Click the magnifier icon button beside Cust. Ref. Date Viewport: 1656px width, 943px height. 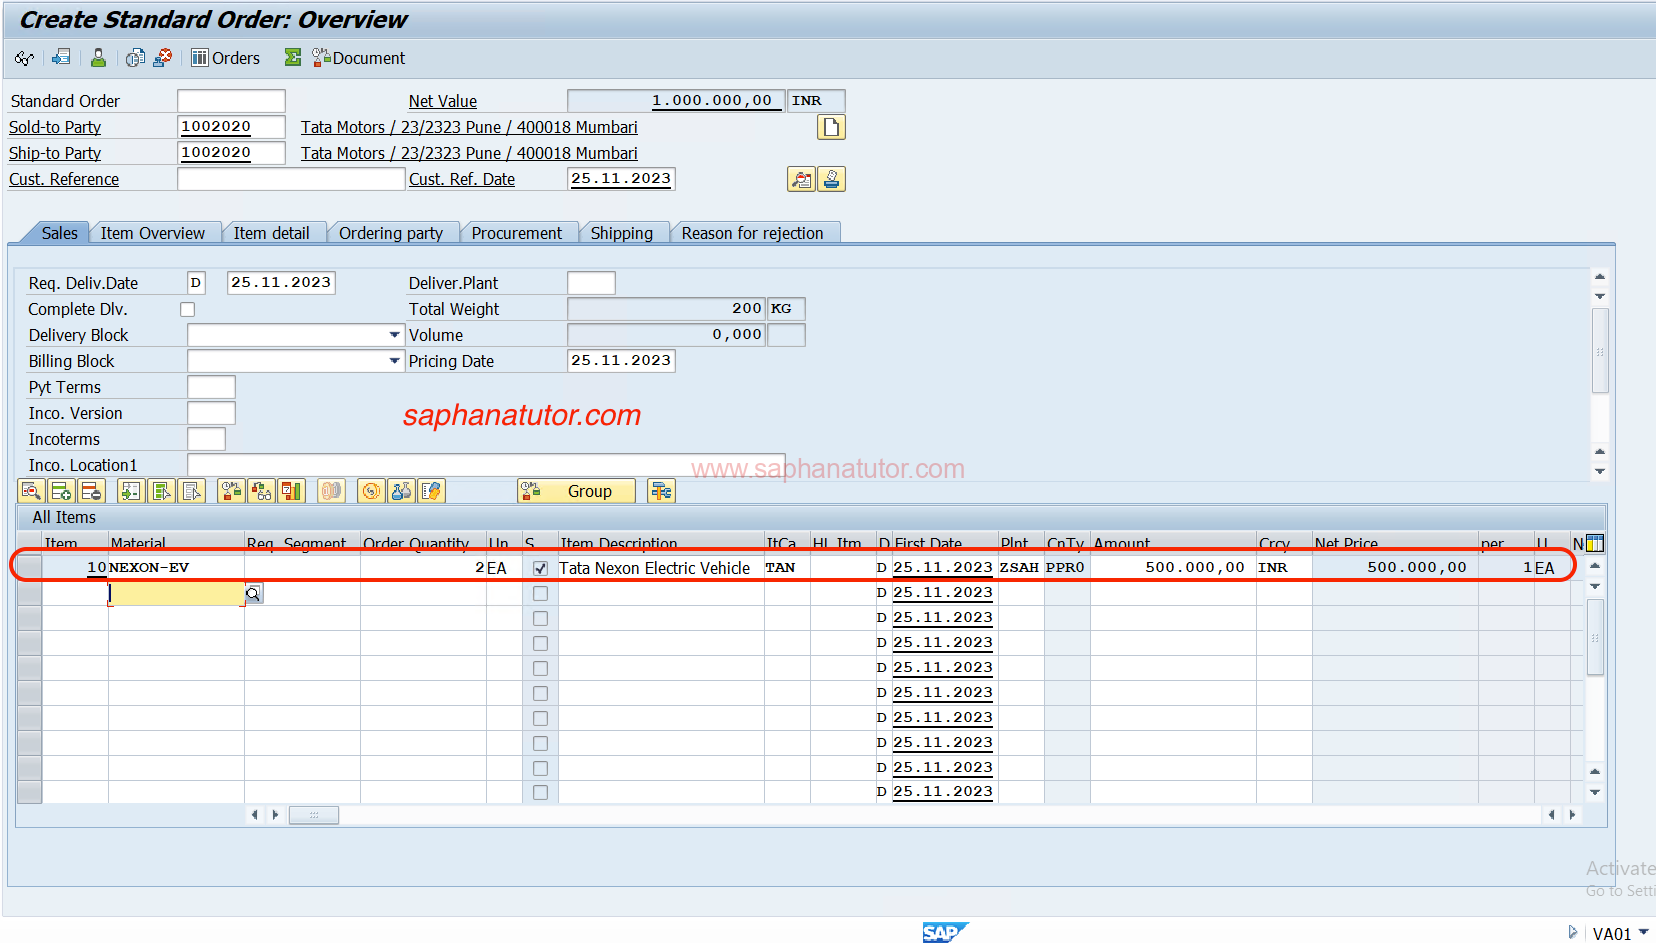[801, 179]
